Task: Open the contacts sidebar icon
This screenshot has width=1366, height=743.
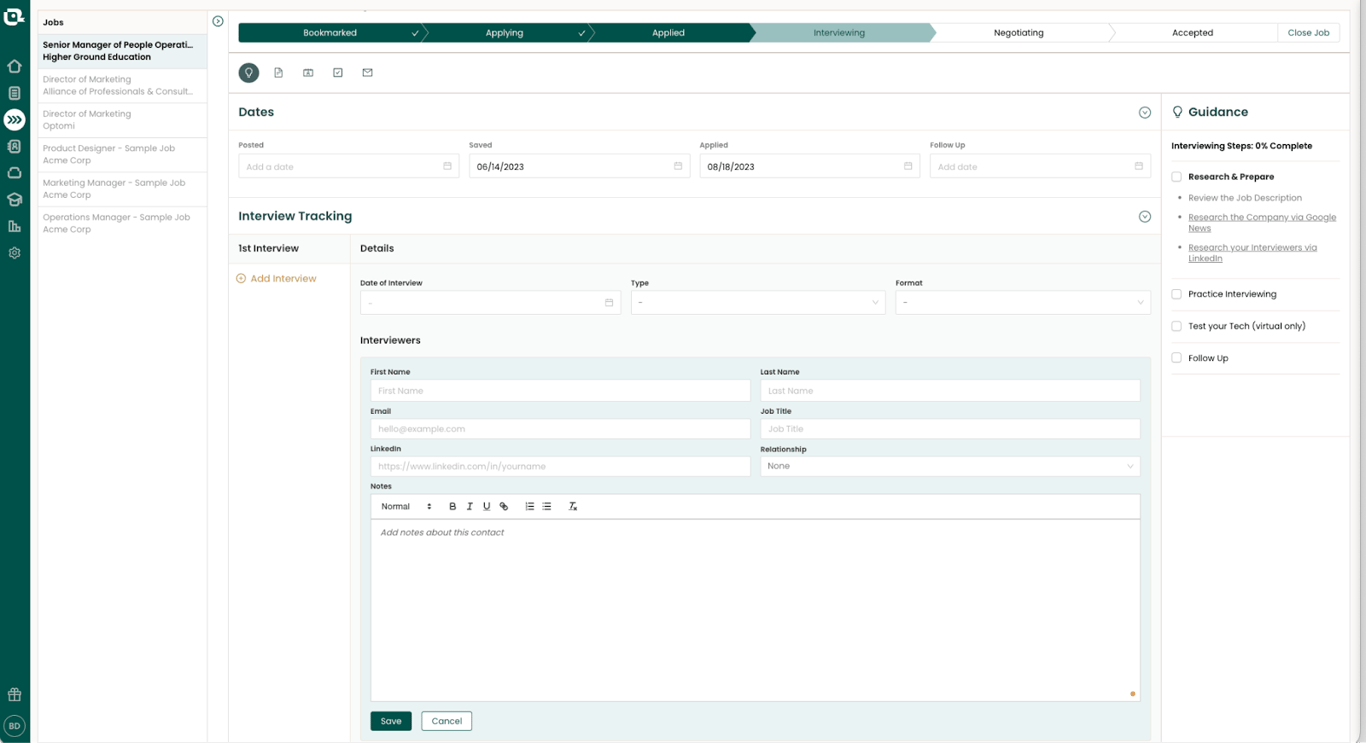Action: (x=14, y=146)
